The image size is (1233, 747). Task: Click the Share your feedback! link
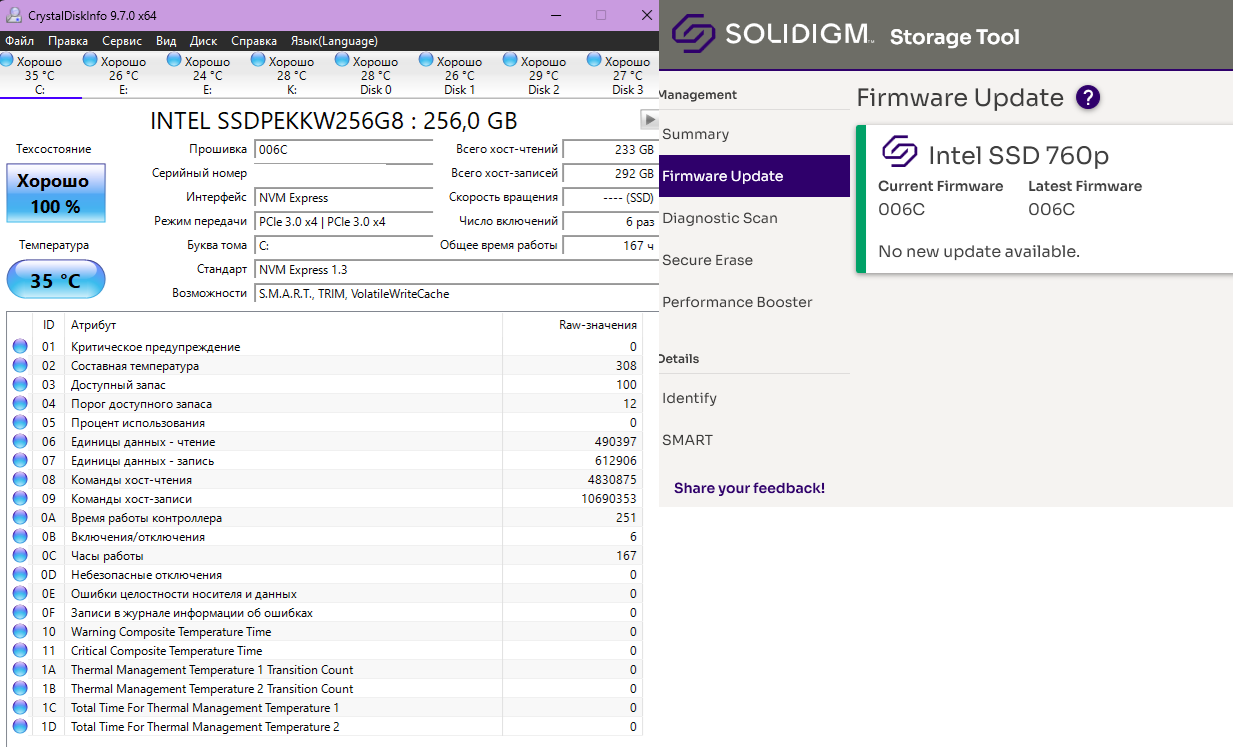(x=749, y=488)
